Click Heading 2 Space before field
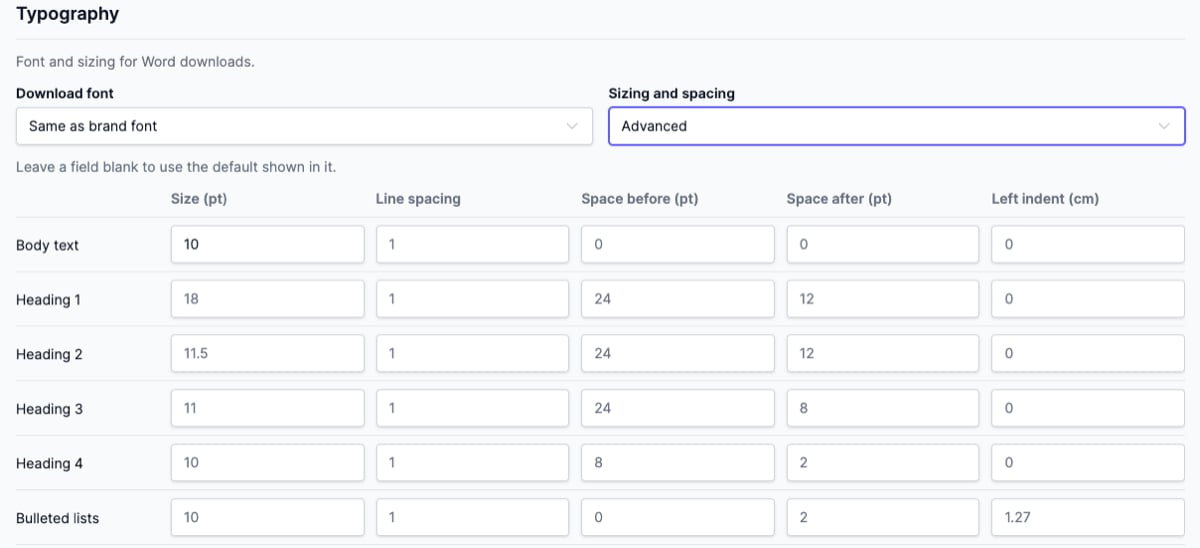The height and width of the screenshot is (548, 1200). pyautogui.click(x=678, y=353)
